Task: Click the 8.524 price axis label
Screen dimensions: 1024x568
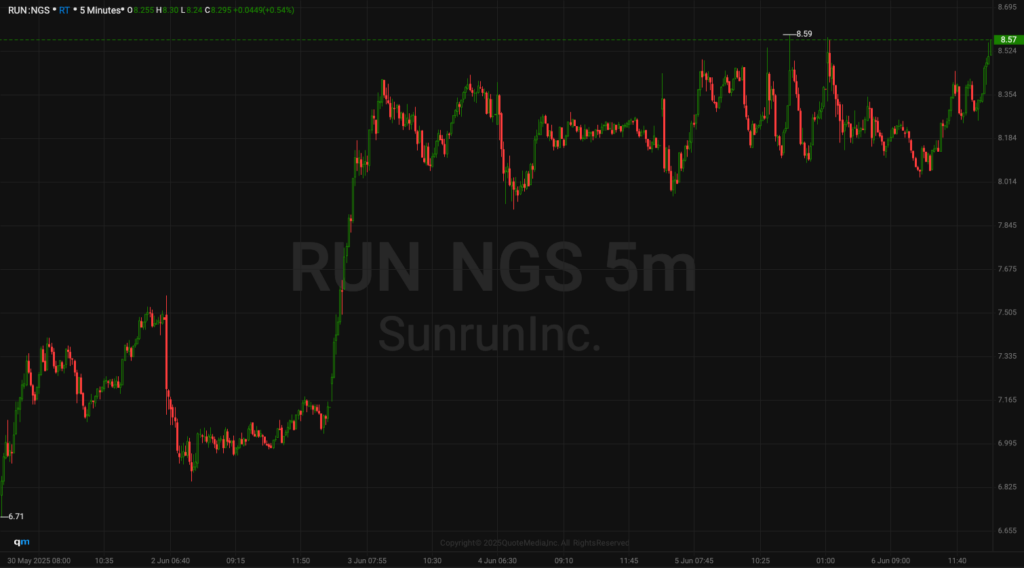Action: pos(1007,51)
